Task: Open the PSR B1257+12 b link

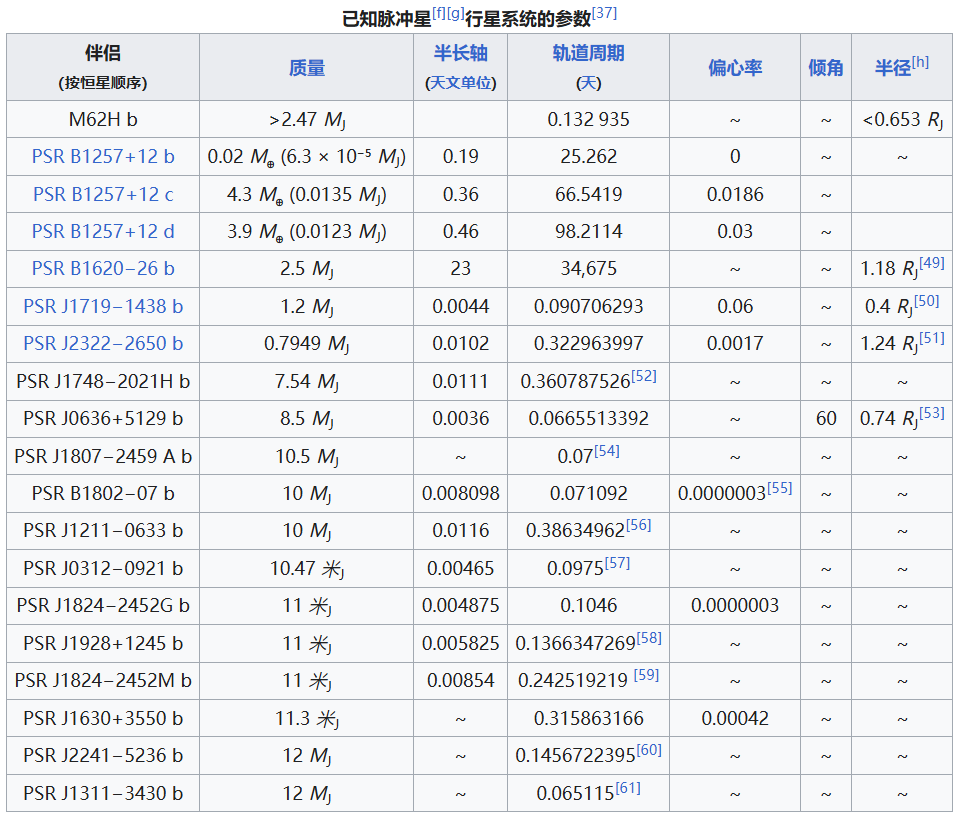Action: coord(103,156)
